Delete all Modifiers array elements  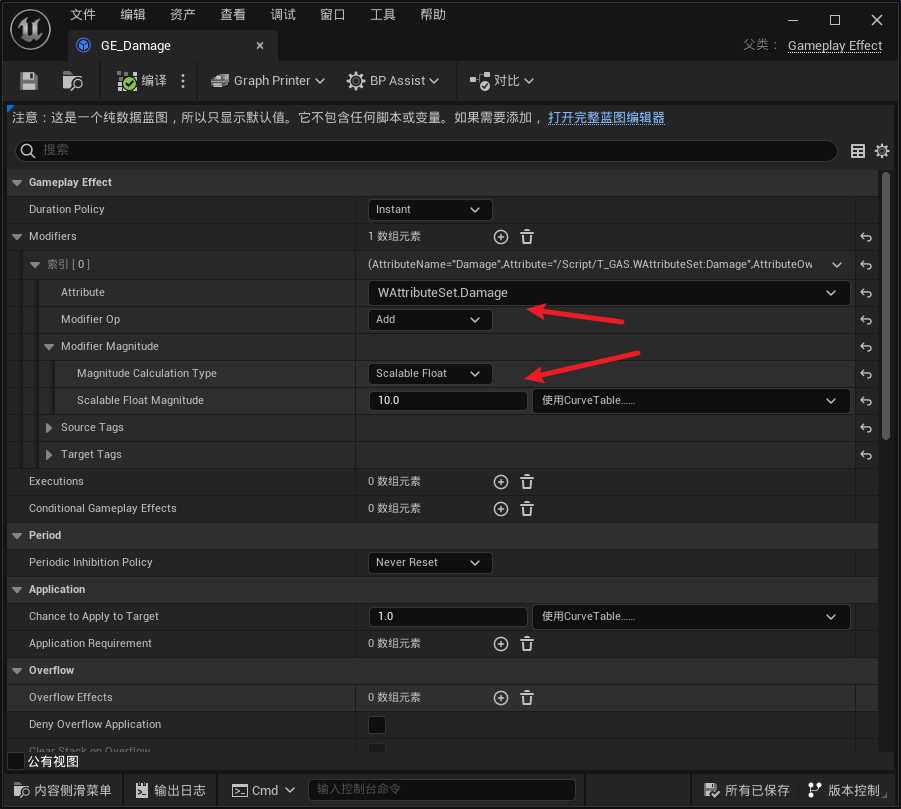[x=527, y=237]
